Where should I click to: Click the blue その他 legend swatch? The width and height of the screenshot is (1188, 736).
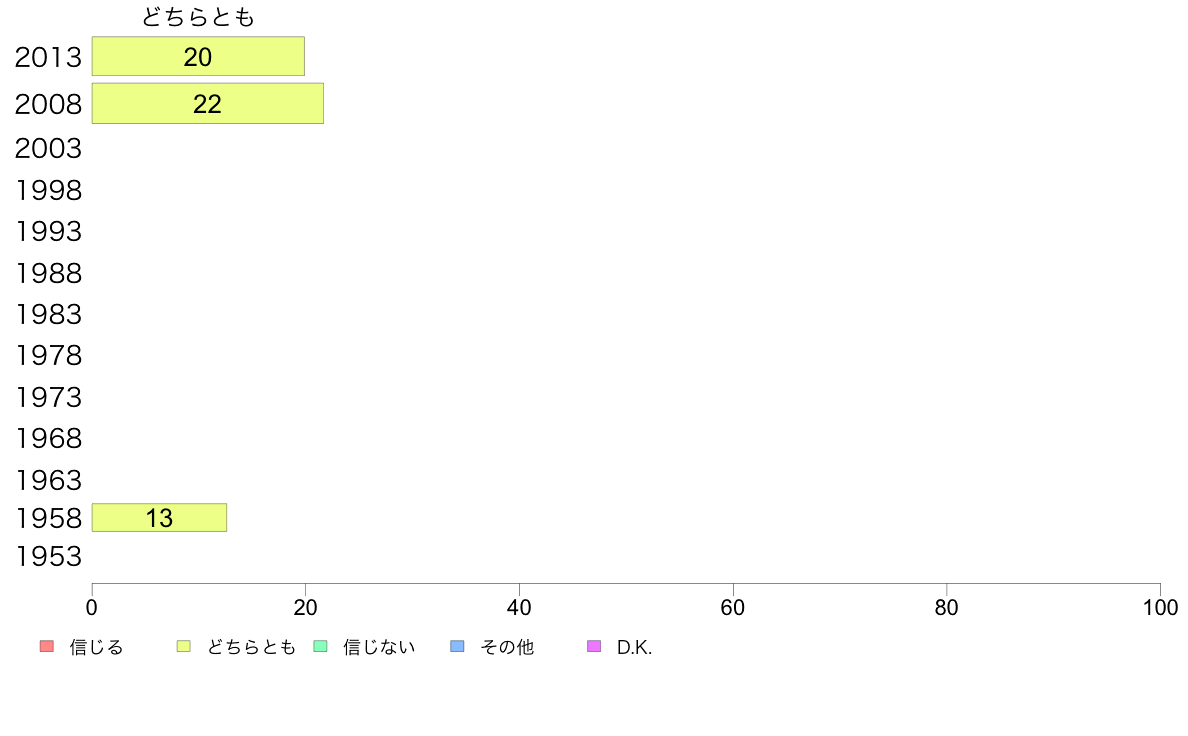457,647
